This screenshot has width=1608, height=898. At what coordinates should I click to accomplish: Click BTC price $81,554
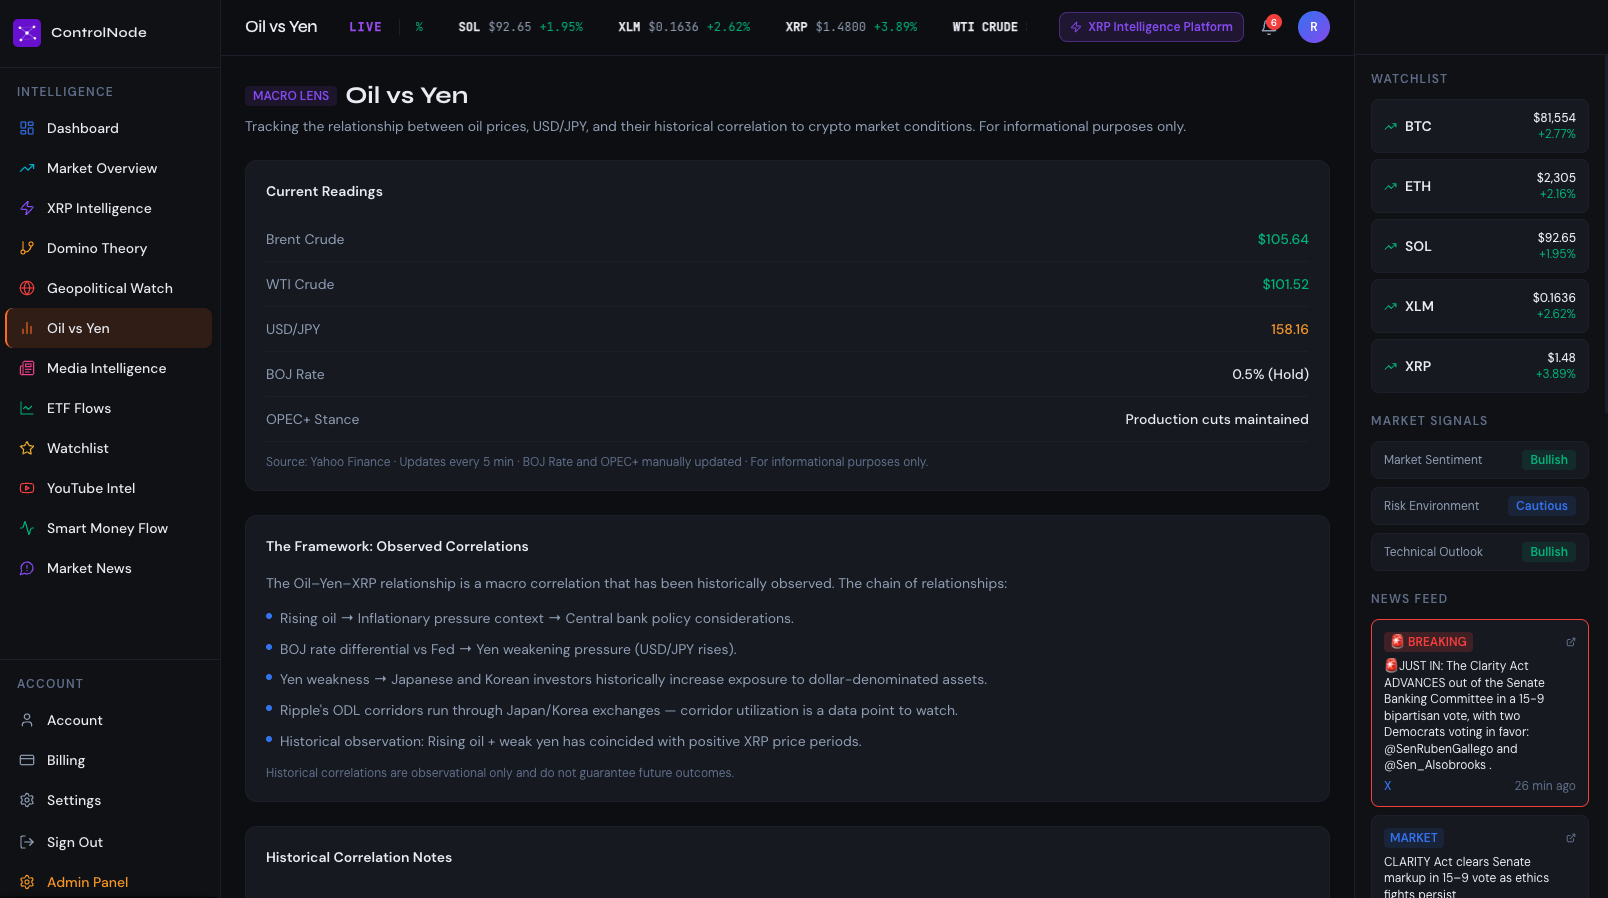pos(1554,118)
